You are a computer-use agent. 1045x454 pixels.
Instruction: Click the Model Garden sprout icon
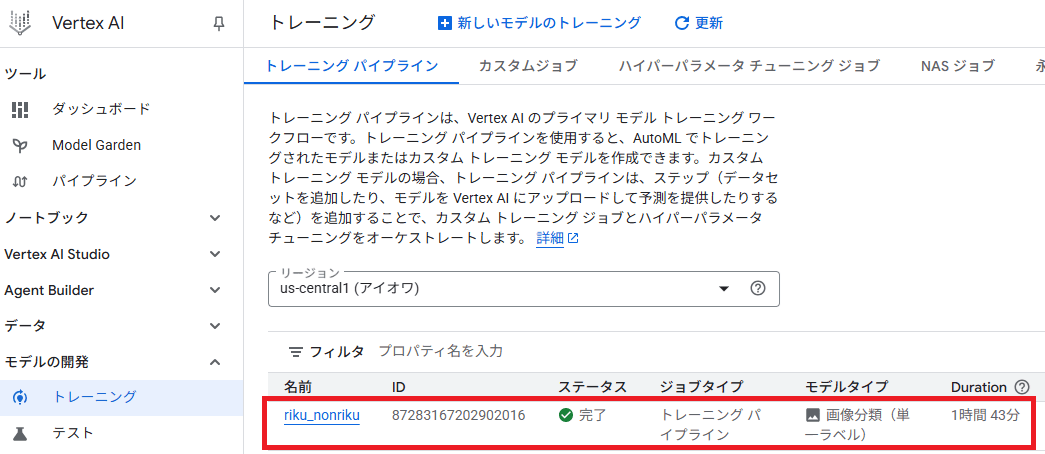21,145
